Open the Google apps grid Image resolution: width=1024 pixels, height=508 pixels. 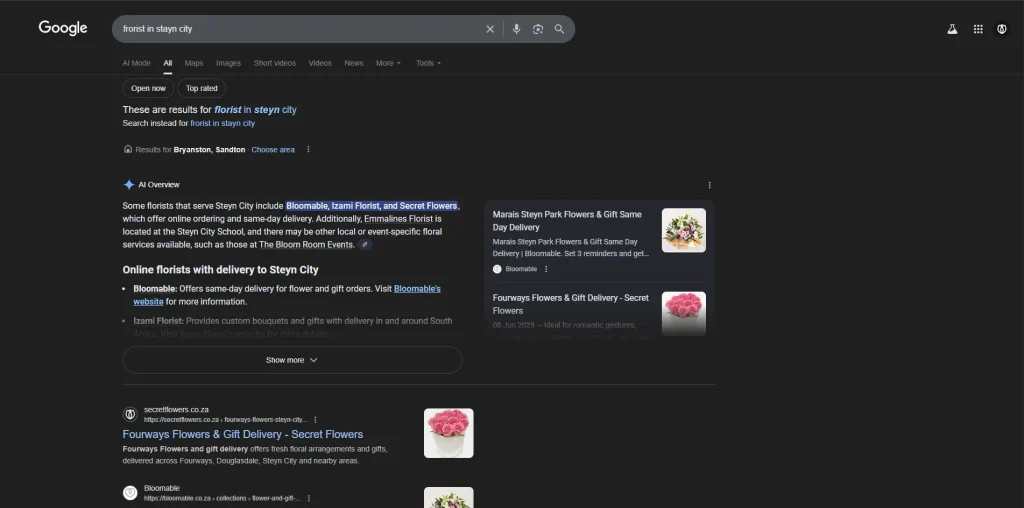977,29
